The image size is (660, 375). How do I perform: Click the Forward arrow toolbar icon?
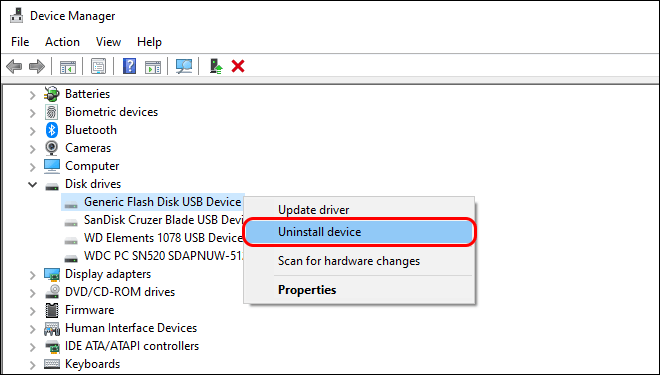click(x=37, y=66)
